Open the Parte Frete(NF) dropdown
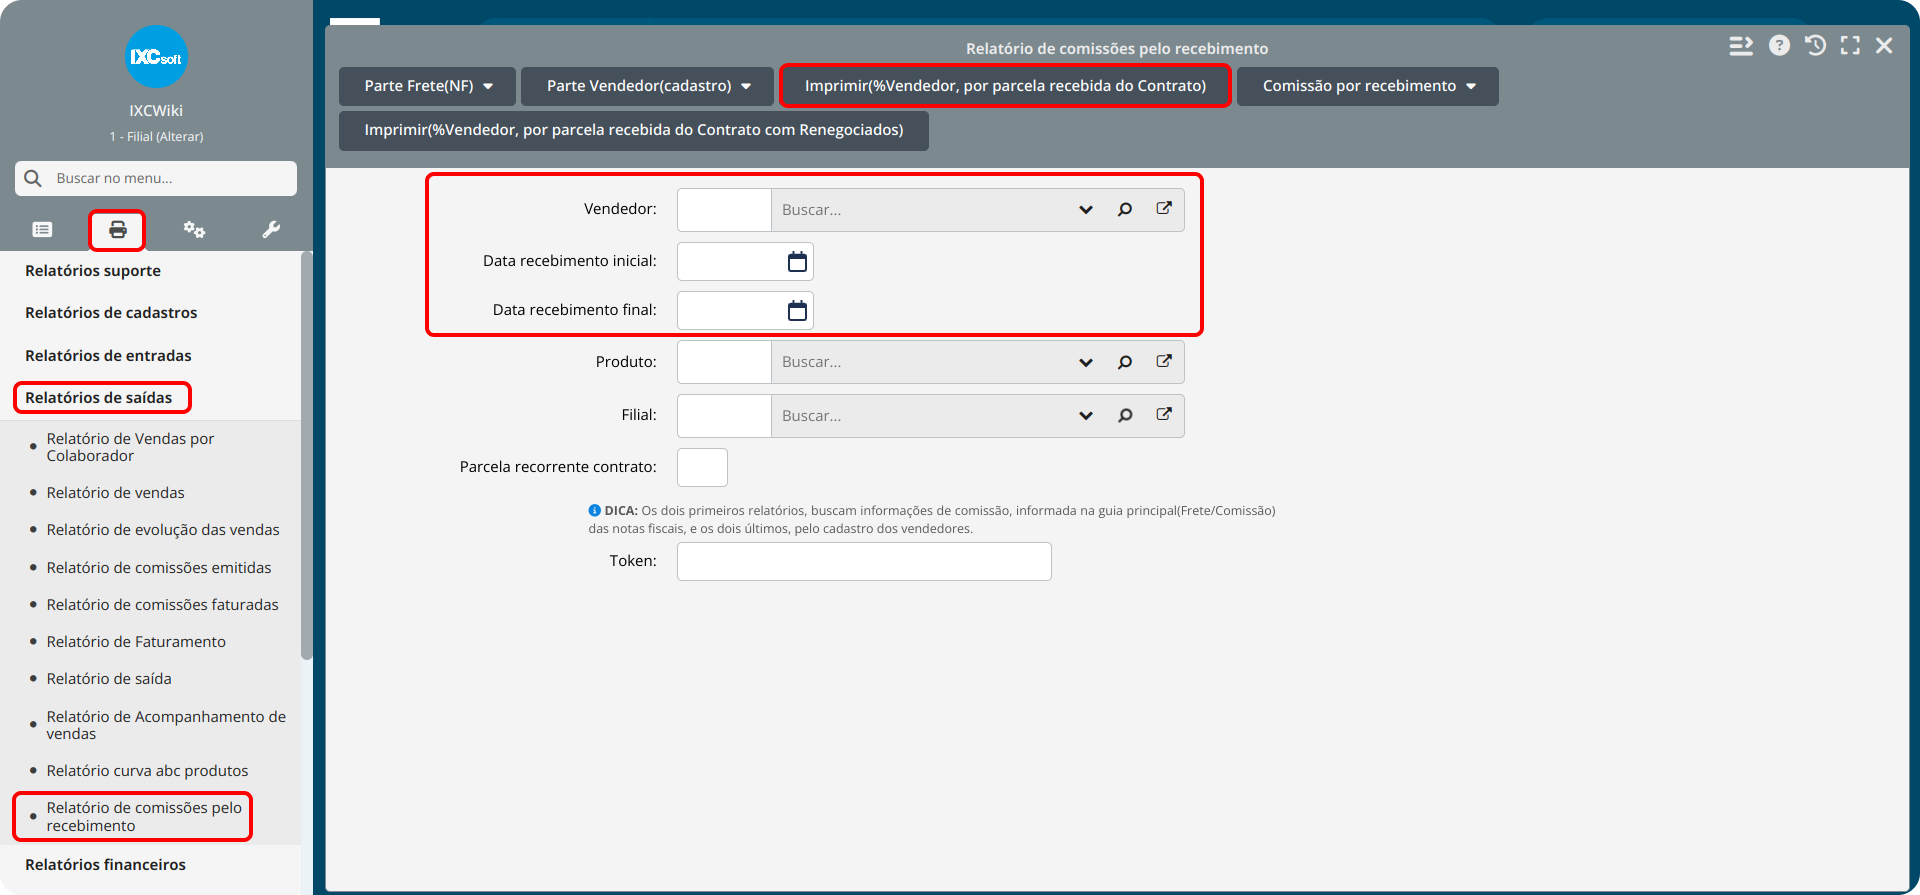 [427, 86]
